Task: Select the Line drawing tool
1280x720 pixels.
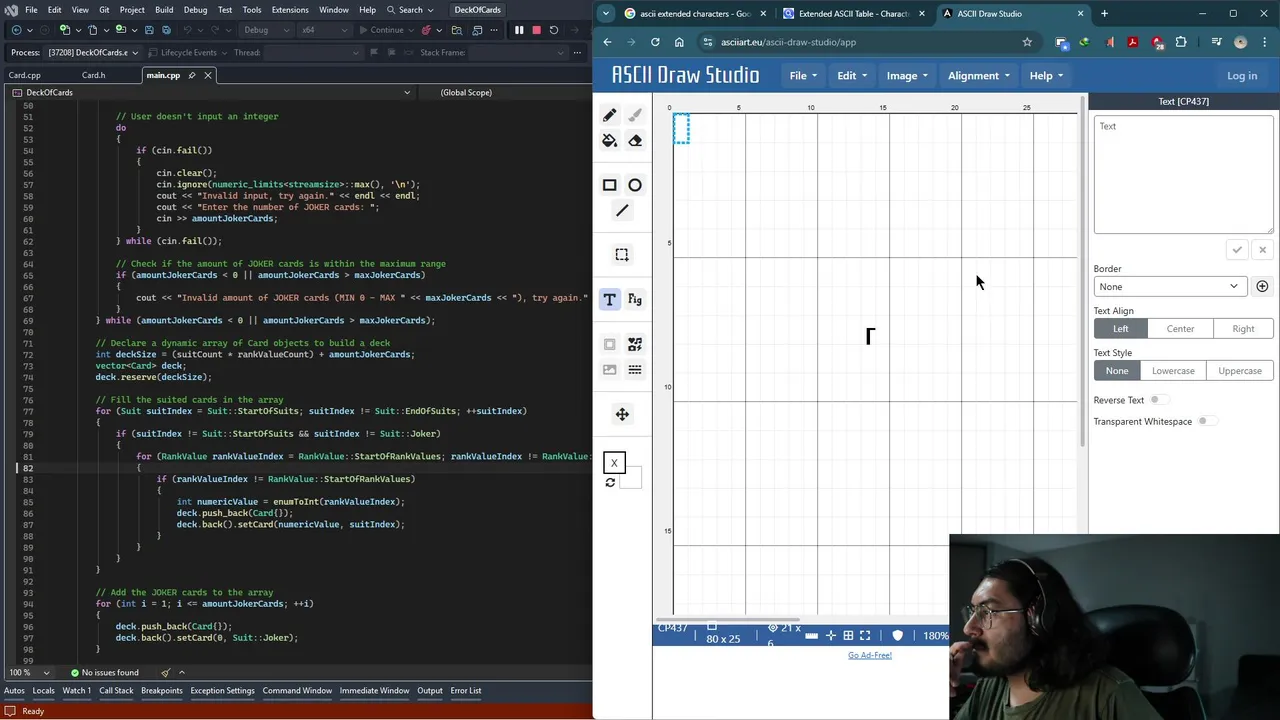Action: click(622, 210)
